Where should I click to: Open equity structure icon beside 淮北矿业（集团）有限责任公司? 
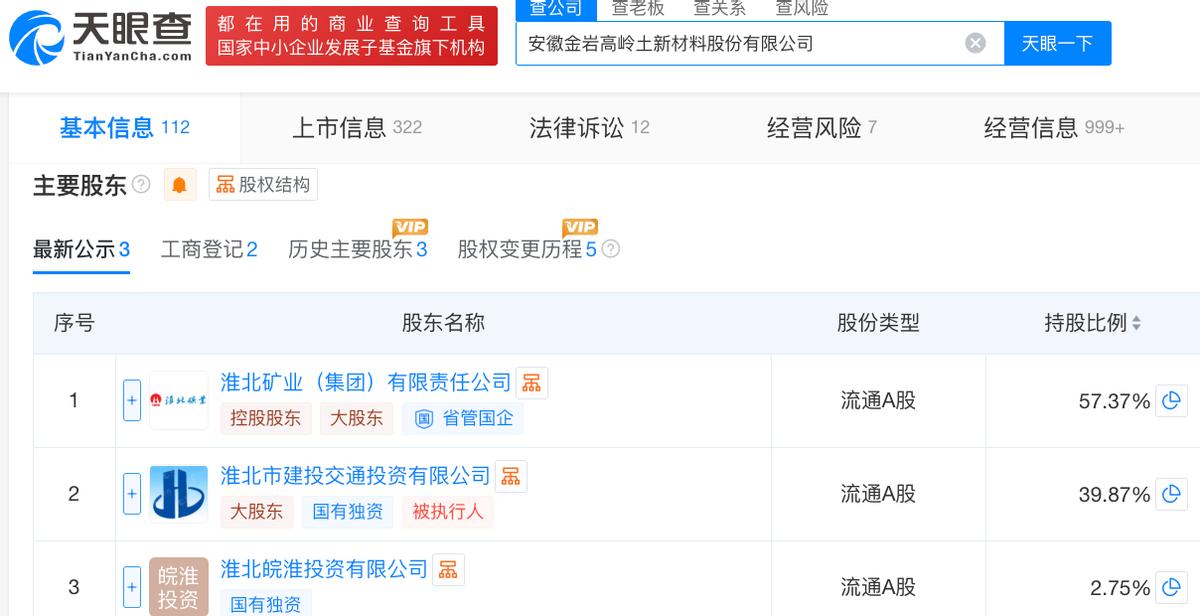coord(532,383)
